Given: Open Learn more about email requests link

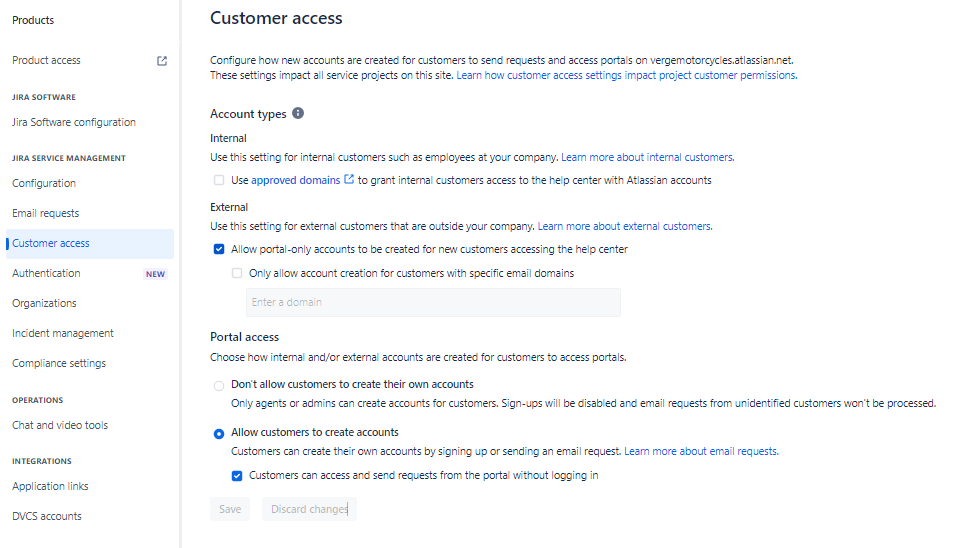Looking at the screenshot, I should click(x=700, y=452).
